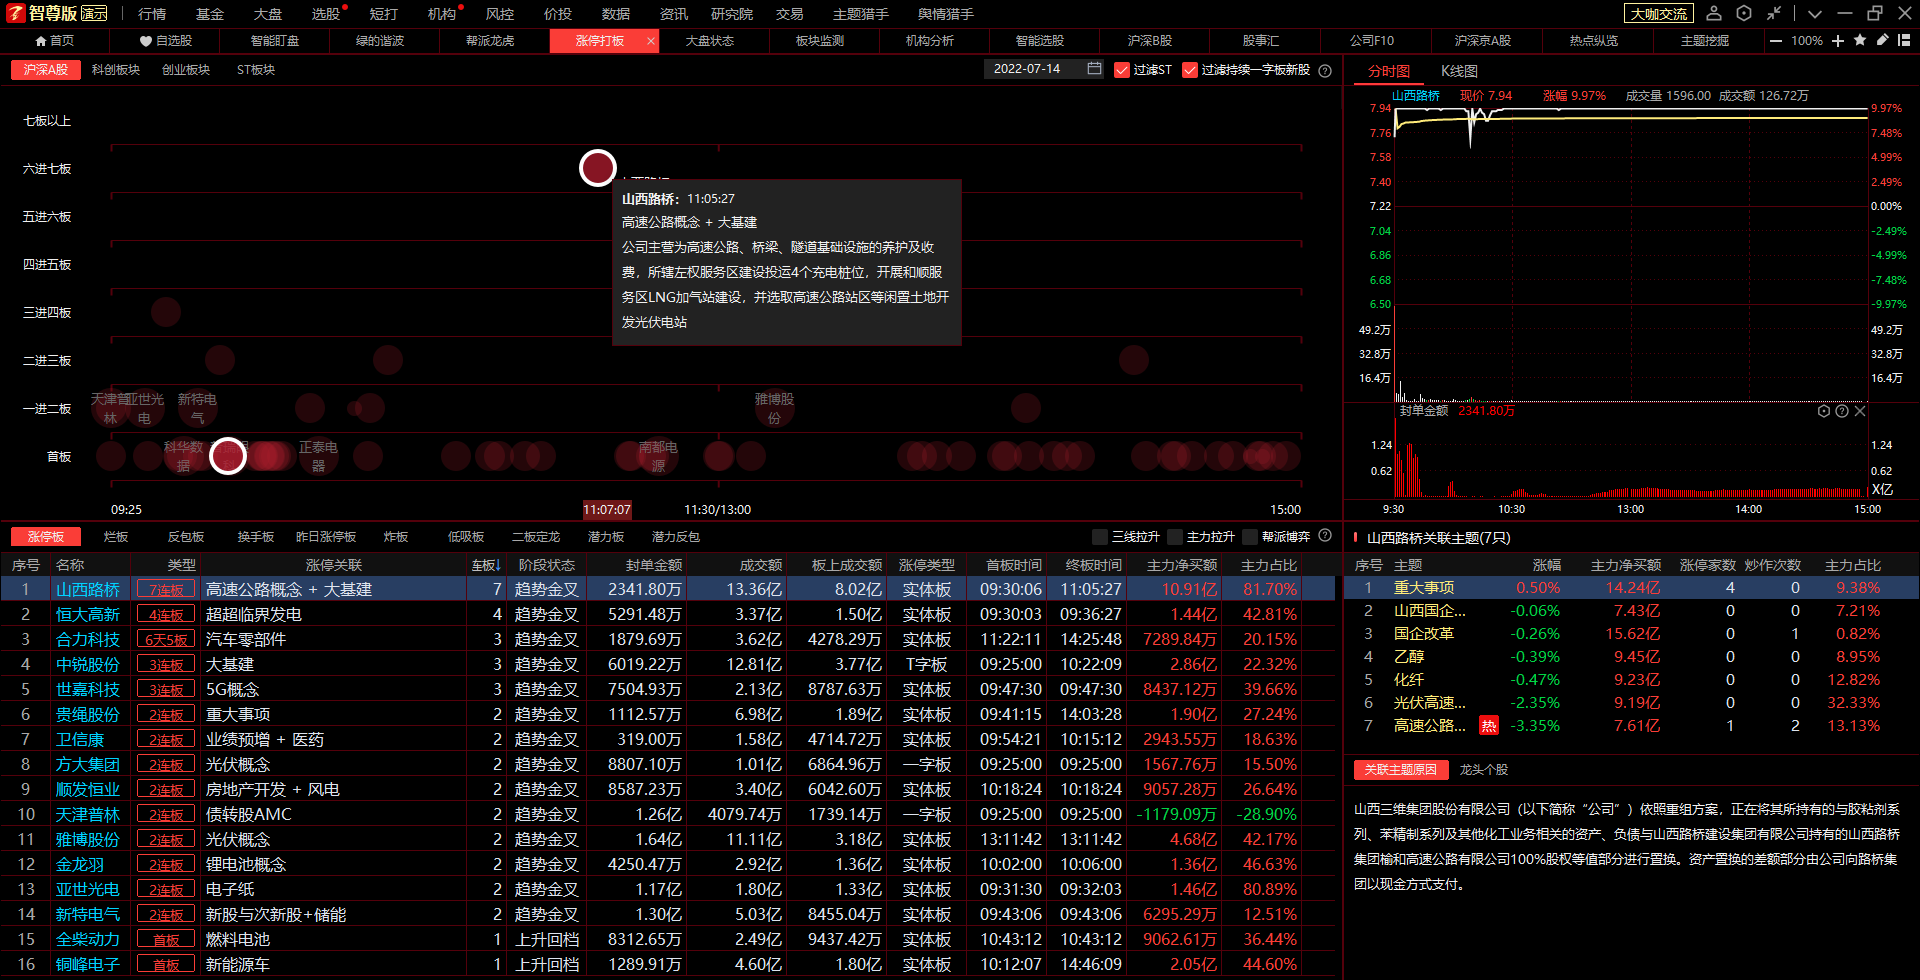Click the zoom in plus icon
Screen dimensions: 1920x980
tap(1838, 41)
